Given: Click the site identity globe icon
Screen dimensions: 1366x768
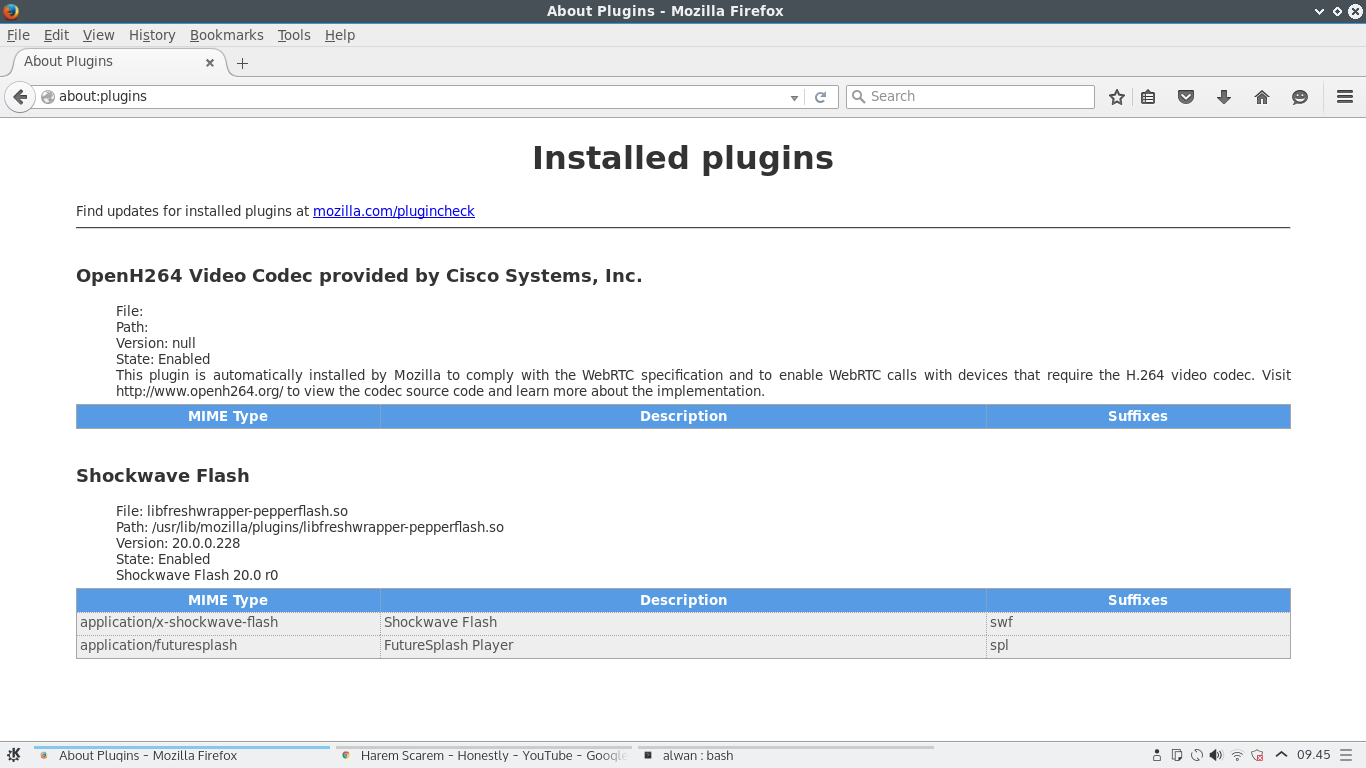Looking at the screenshot, I should (x=47, y=97).
